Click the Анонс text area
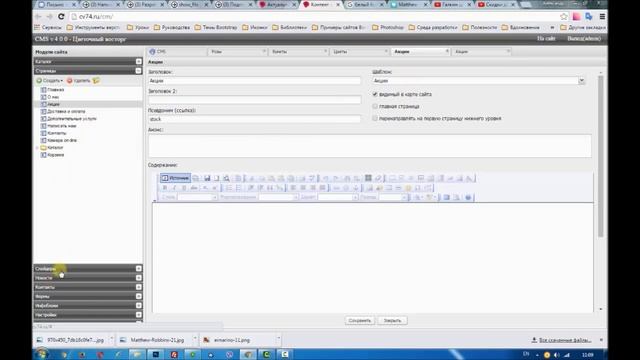The image size is (640, 360). coord(369,146)
